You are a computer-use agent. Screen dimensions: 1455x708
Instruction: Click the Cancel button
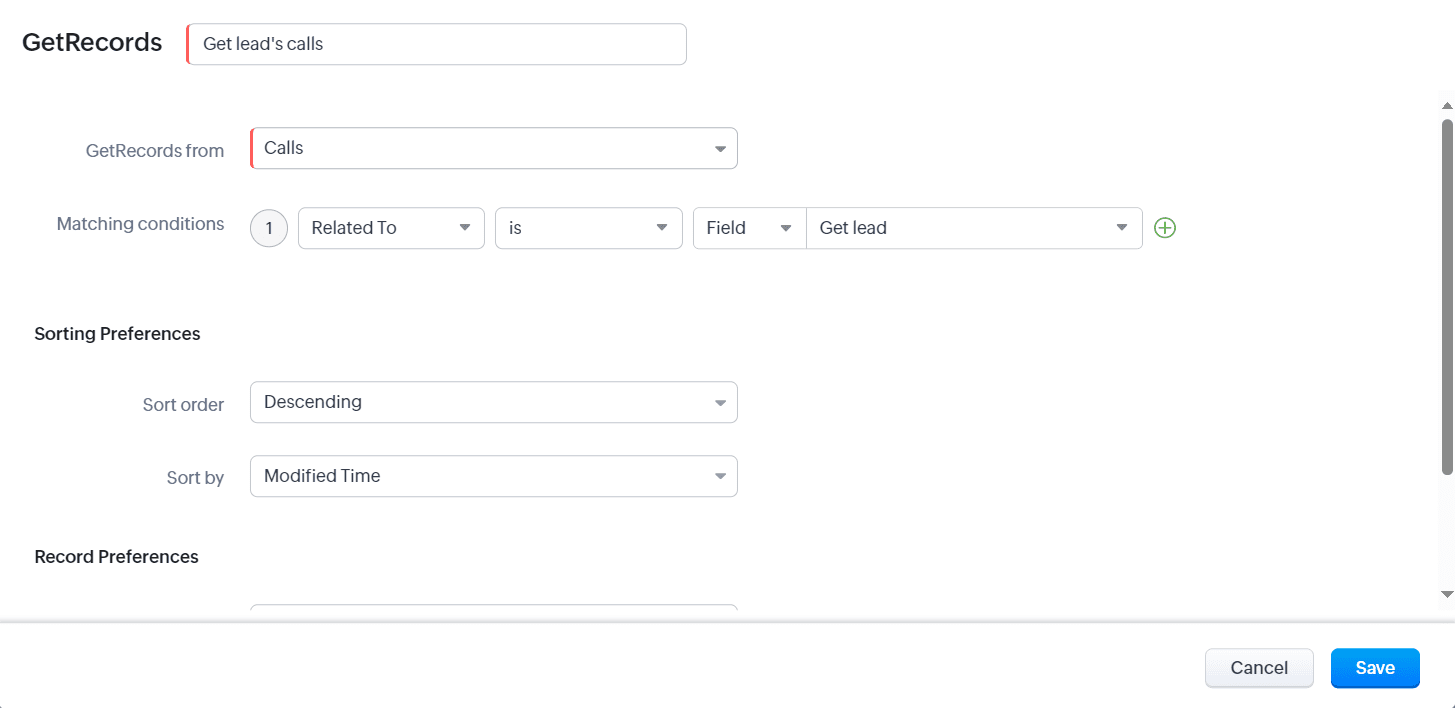coord(1259,668)
